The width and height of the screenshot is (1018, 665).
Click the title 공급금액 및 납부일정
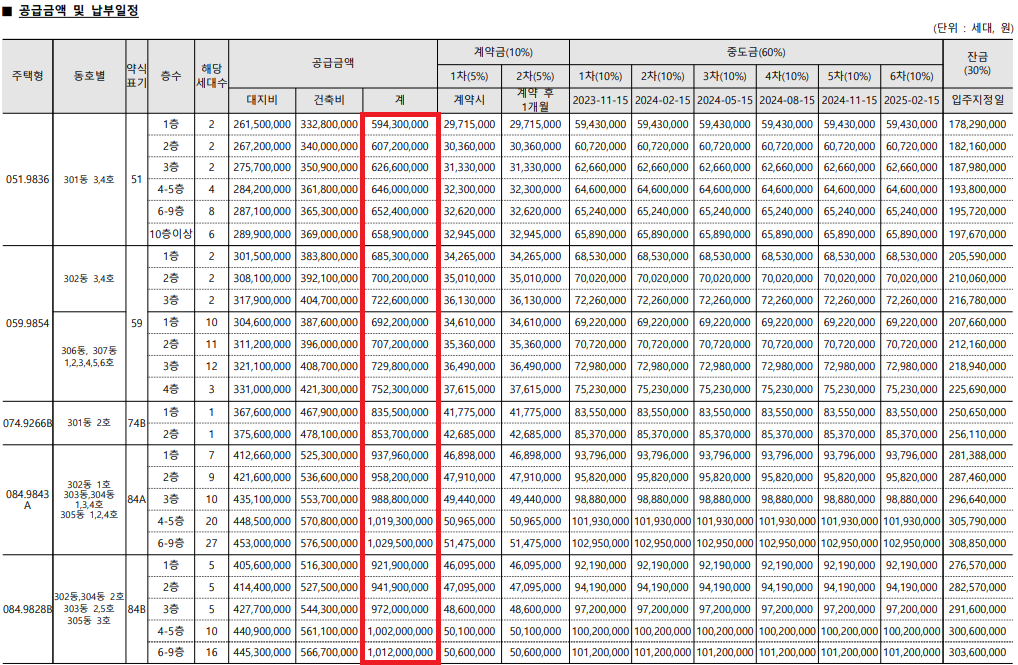(79, 11)
